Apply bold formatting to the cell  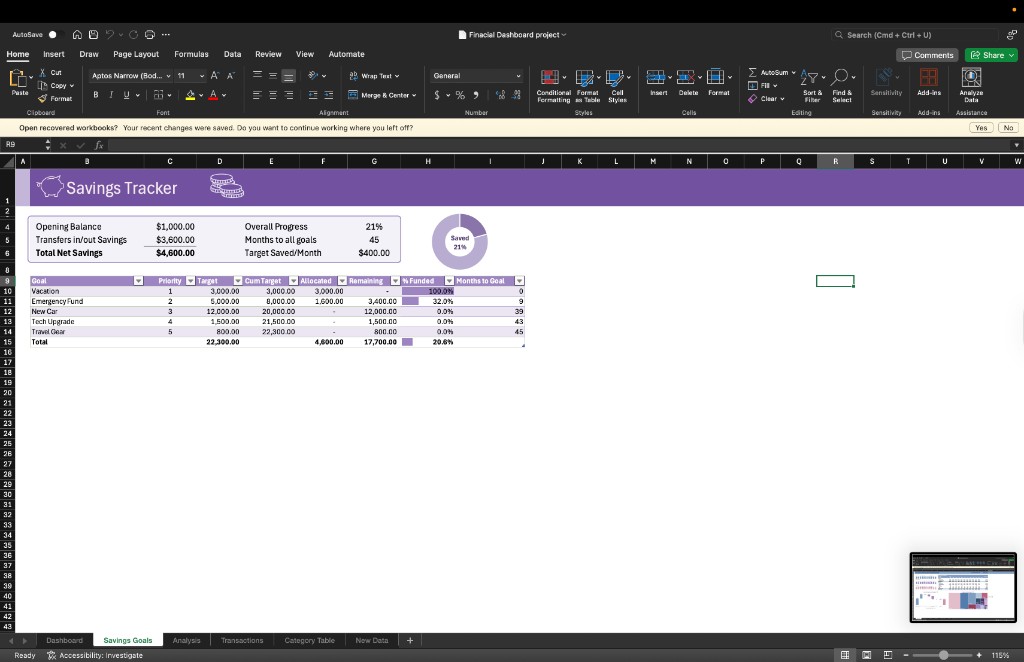[x=97, y=95]
